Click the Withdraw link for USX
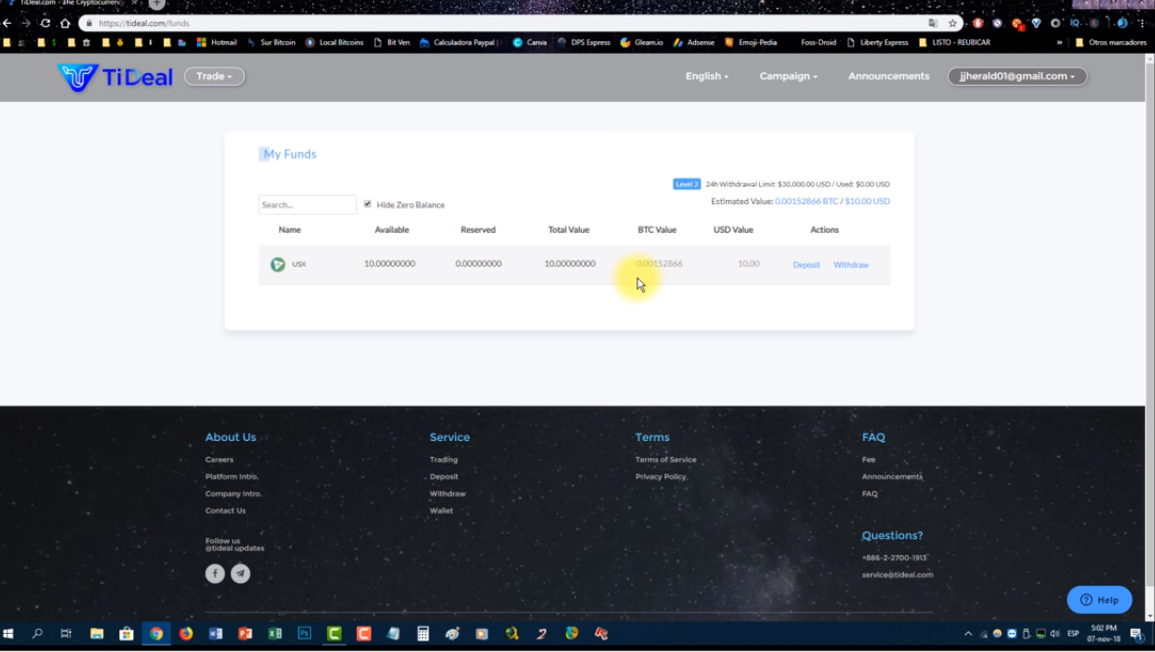The height and width of the screenshot is (652, 1155). [x=851, y=264]
